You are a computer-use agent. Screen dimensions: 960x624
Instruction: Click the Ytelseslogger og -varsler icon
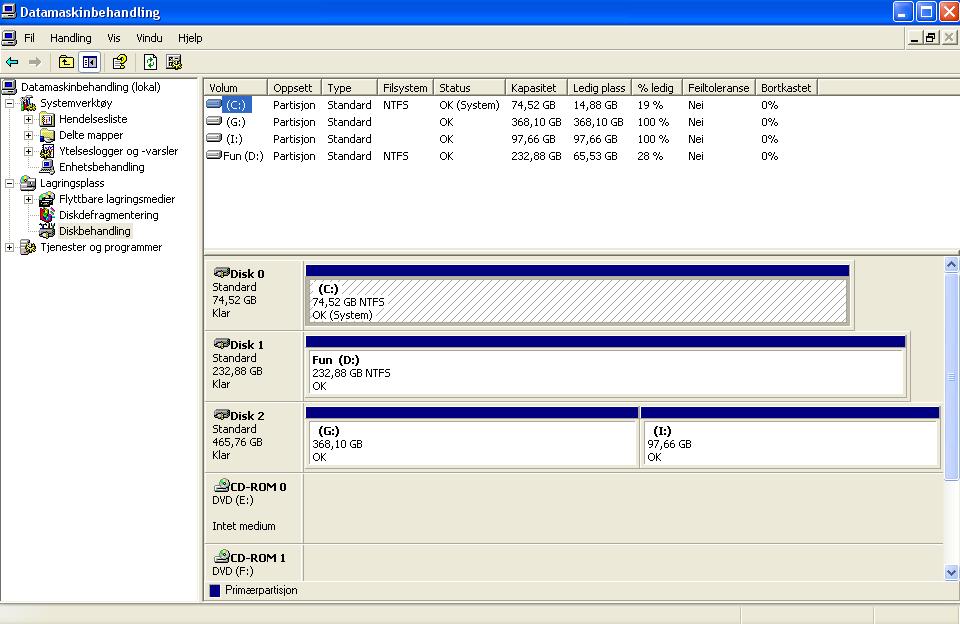(47, 151)
